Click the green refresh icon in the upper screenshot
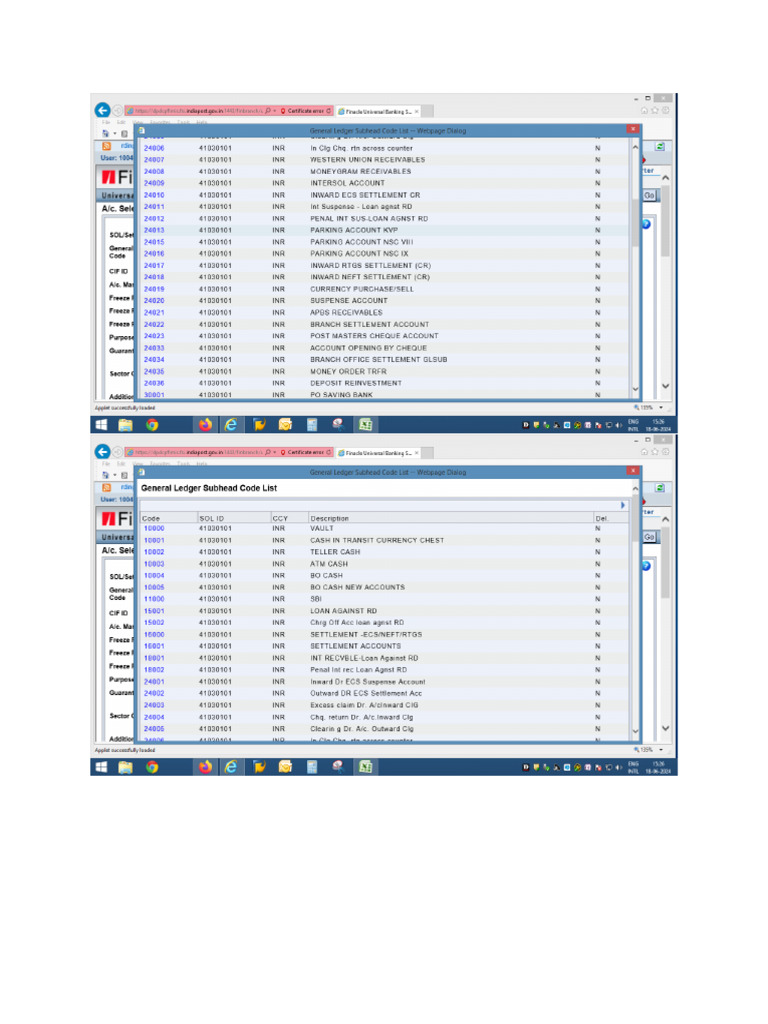This screenshot has height=1024, width=768. point(660,146)
